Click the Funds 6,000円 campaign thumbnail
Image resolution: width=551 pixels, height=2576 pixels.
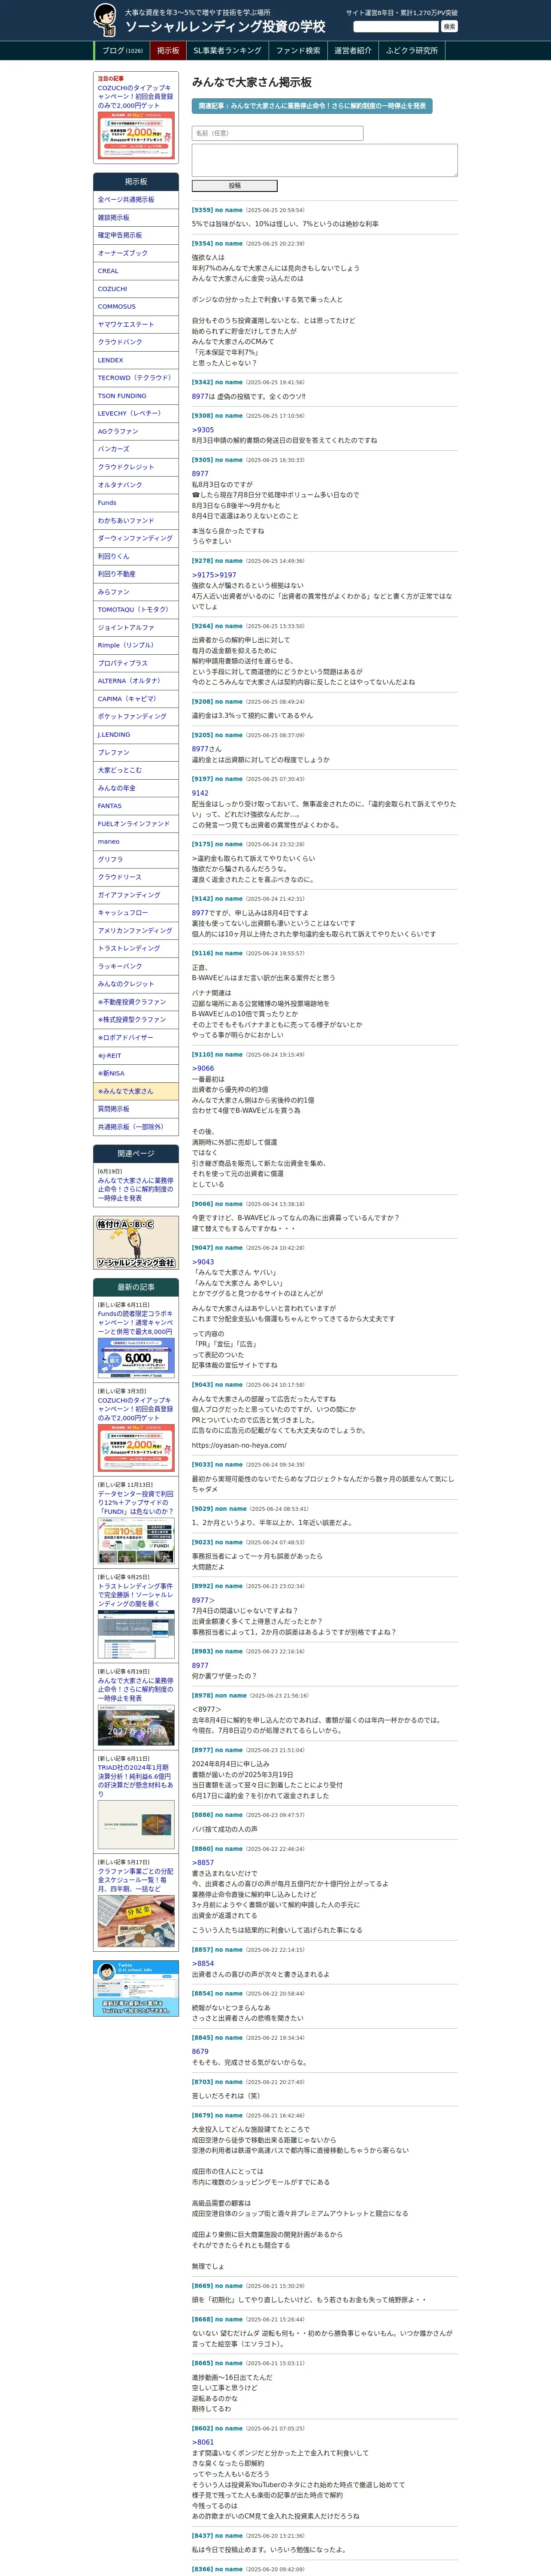tap(136, 1358)
